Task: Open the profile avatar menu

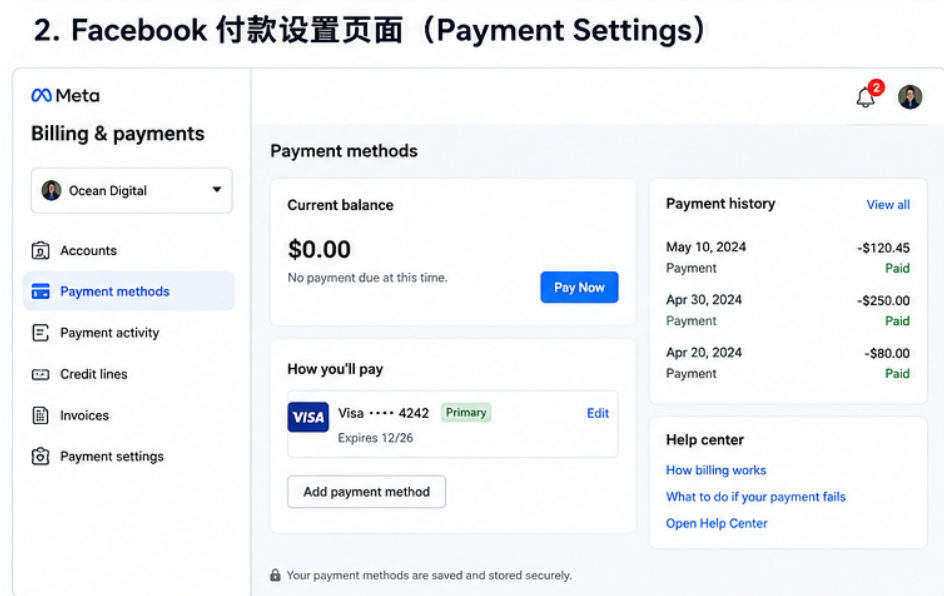Action: pyautogui.click(x=910, y=97)
